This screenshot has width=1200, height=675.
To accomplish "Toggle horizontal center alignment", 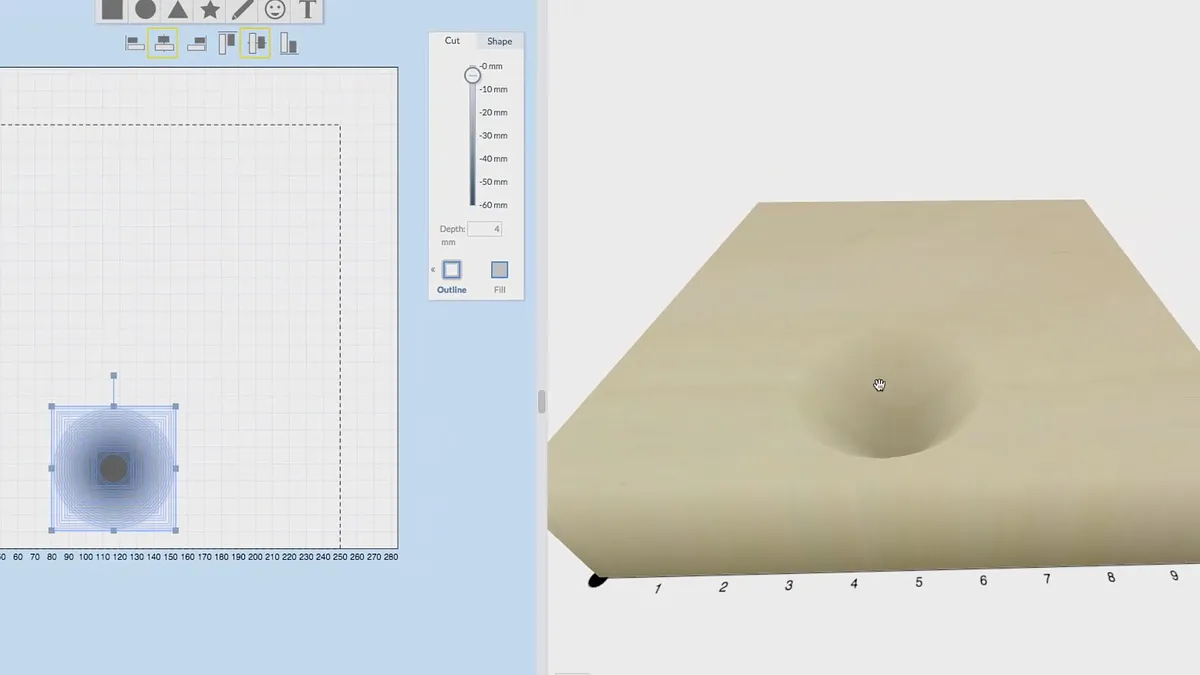I will (162, 43).
